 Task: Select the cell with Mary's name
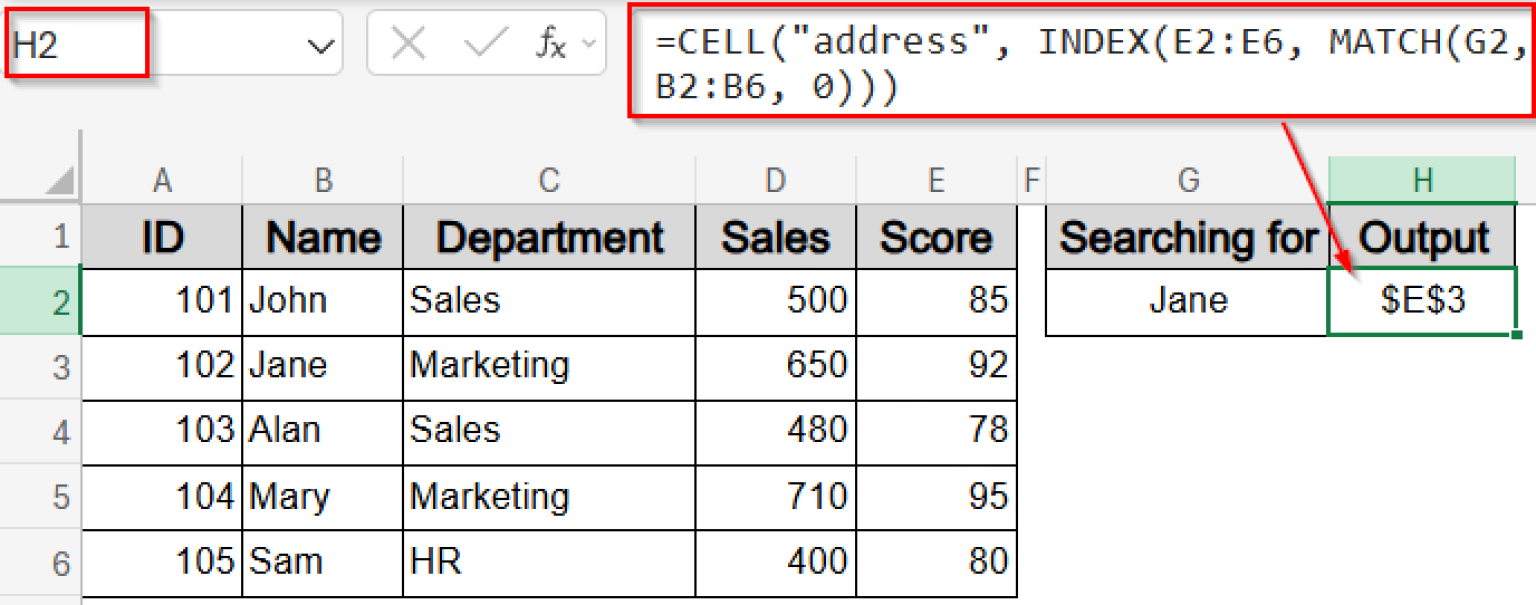pos(322,497)
